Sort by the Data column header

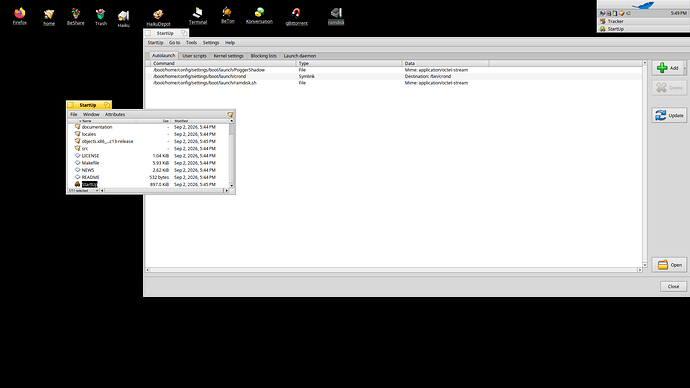tap(445, 63)
